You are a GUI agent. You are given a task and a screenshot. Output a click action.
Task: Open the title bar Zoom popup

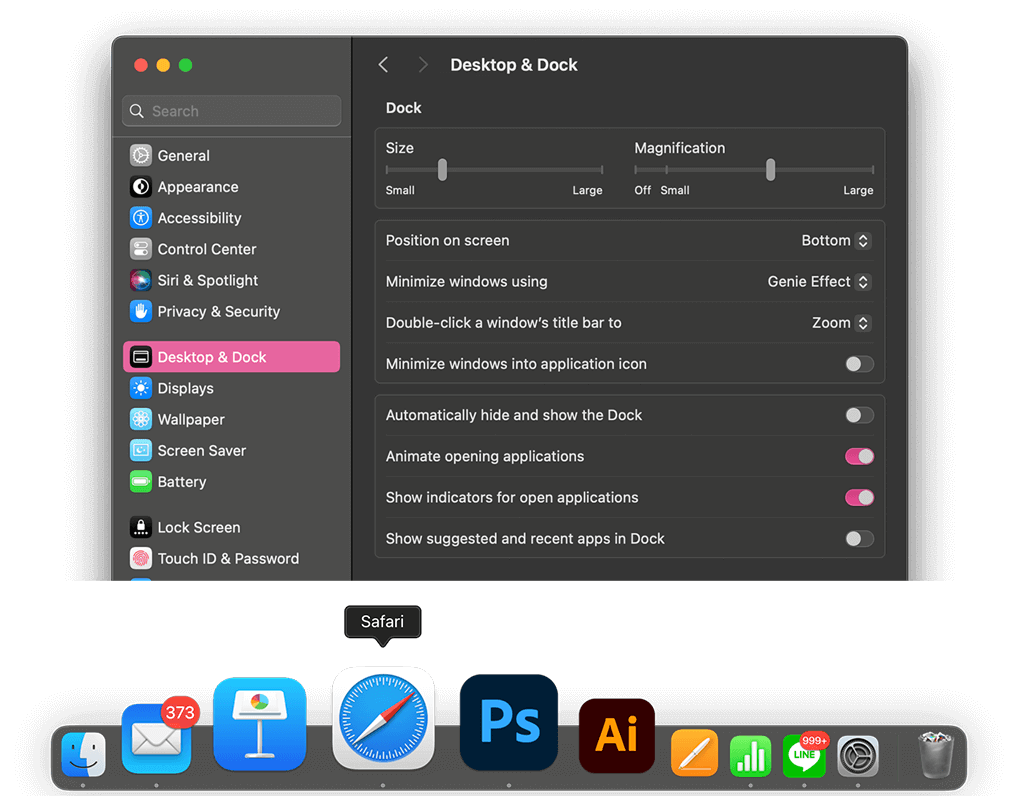pyautogui.click(x=841, y=323)
